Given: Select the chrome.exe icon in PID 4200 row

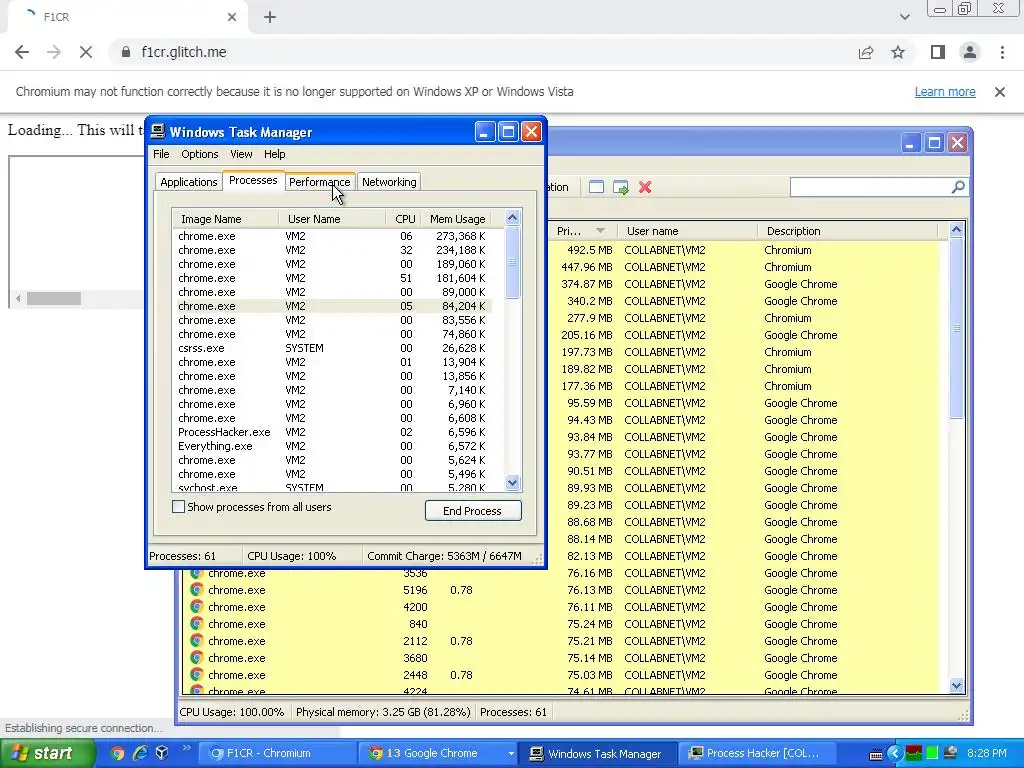Looking at the screenshot, I should [196, 607].
